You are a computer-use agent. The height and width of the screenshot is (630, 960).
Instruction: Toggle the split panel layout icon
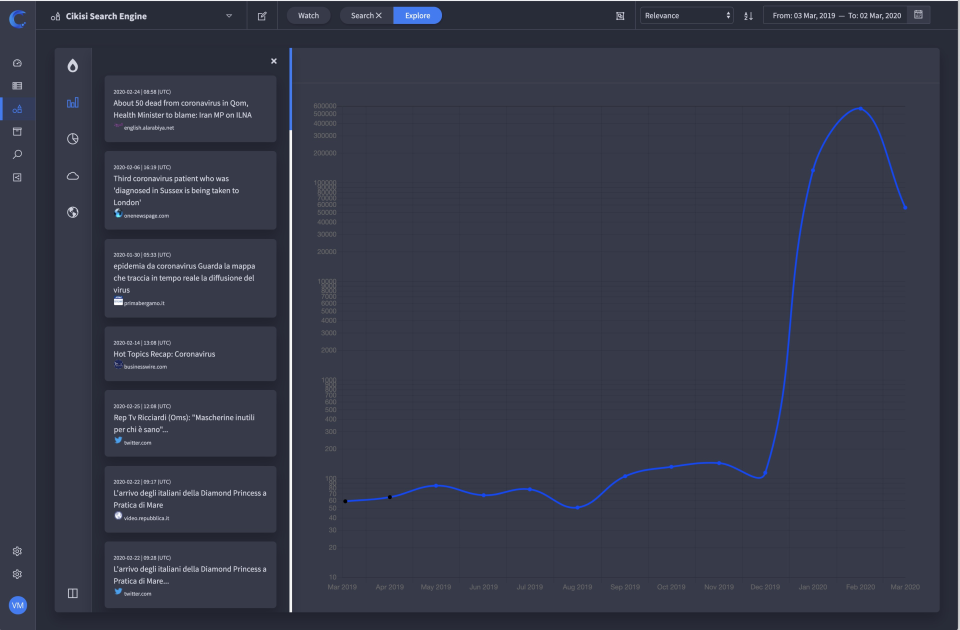73,593
